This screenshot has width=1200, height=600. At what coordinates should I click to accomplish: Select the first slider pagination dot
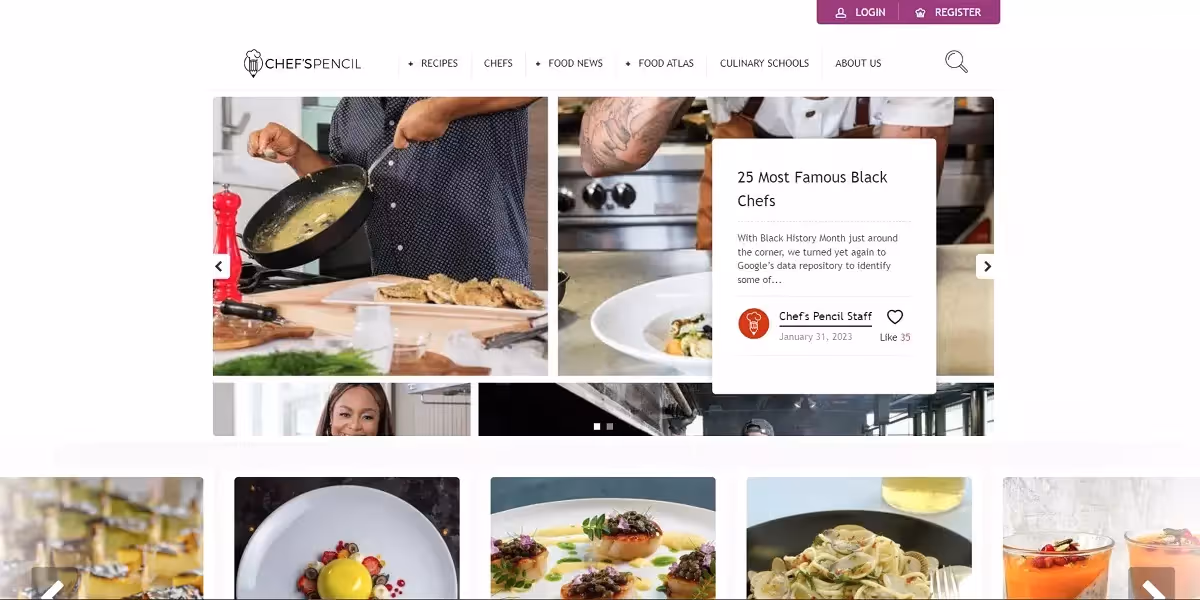[x=597, y=426]
